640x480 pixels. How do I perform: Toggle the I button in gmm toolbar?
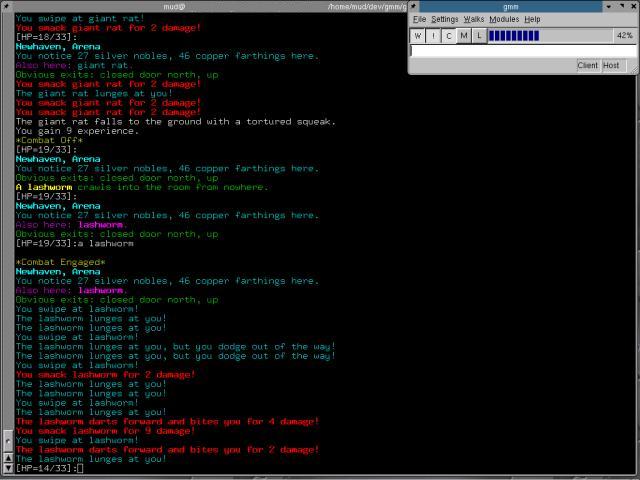pos(433,36)
